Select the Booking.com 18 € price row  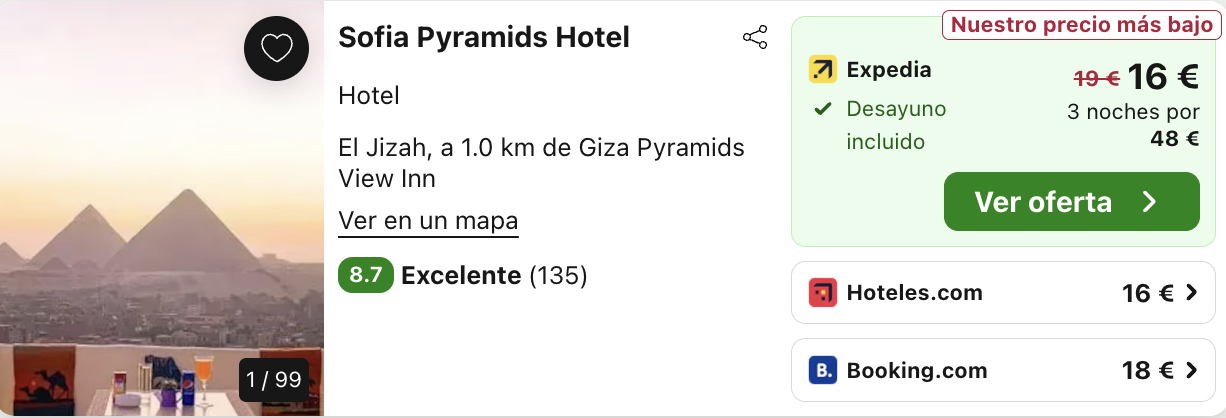click(996, 371)
